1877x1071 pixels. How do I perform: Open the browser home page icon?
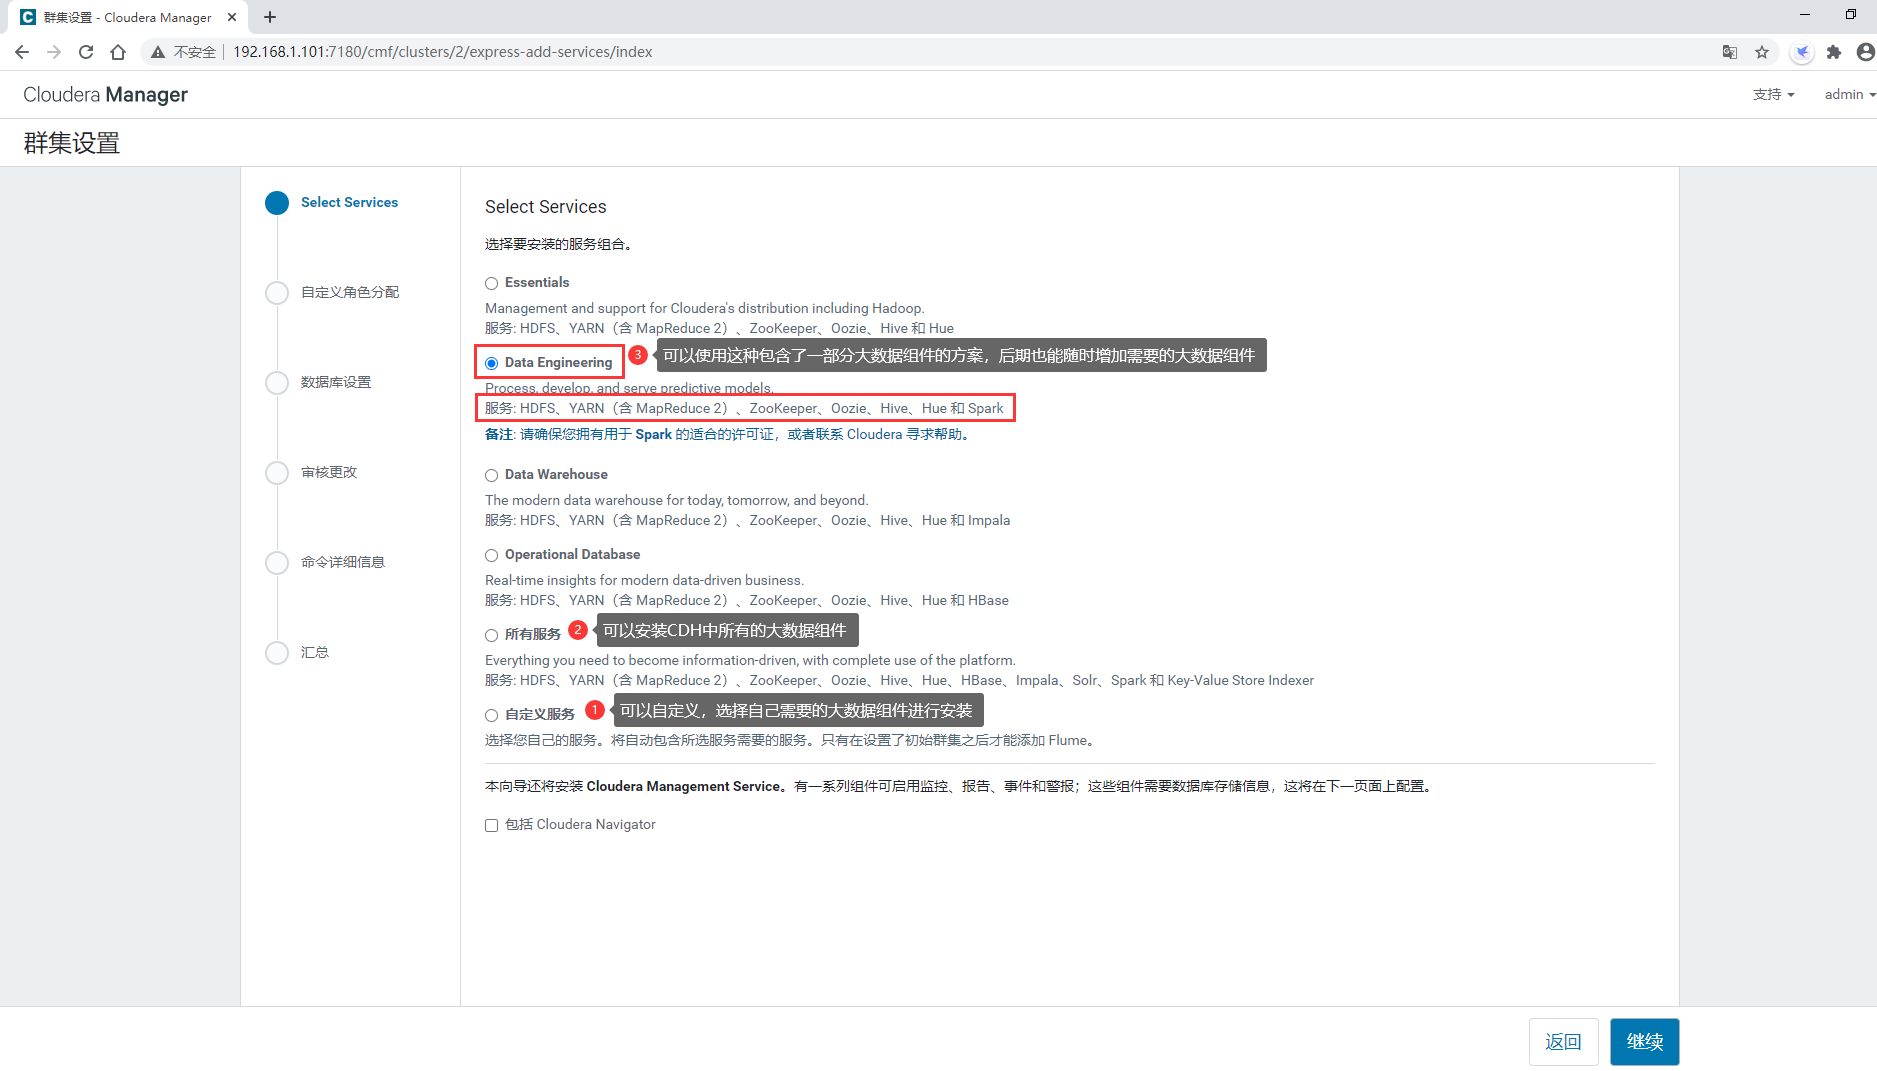[x=118, y=52]
